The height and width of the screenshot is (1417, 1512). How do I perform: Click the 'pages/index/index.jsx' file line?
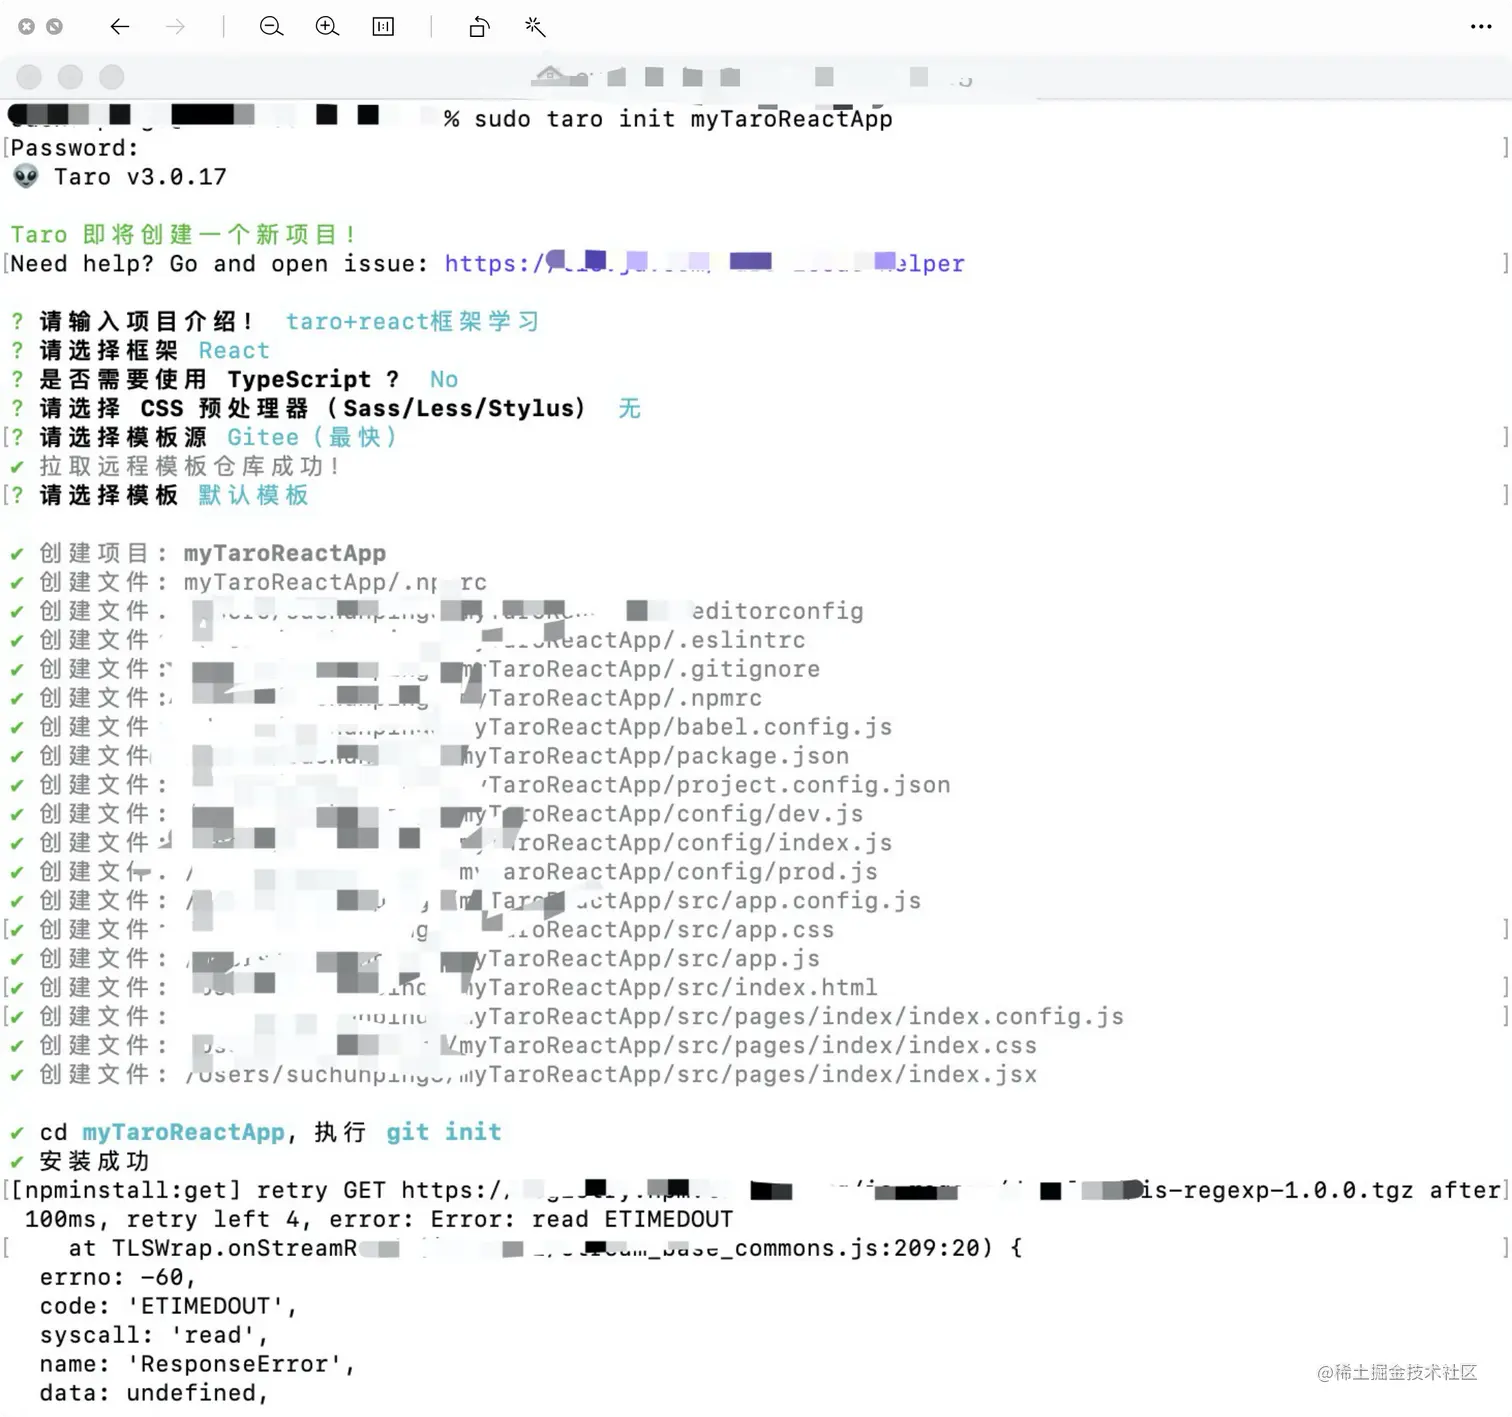click(538, 1076)
